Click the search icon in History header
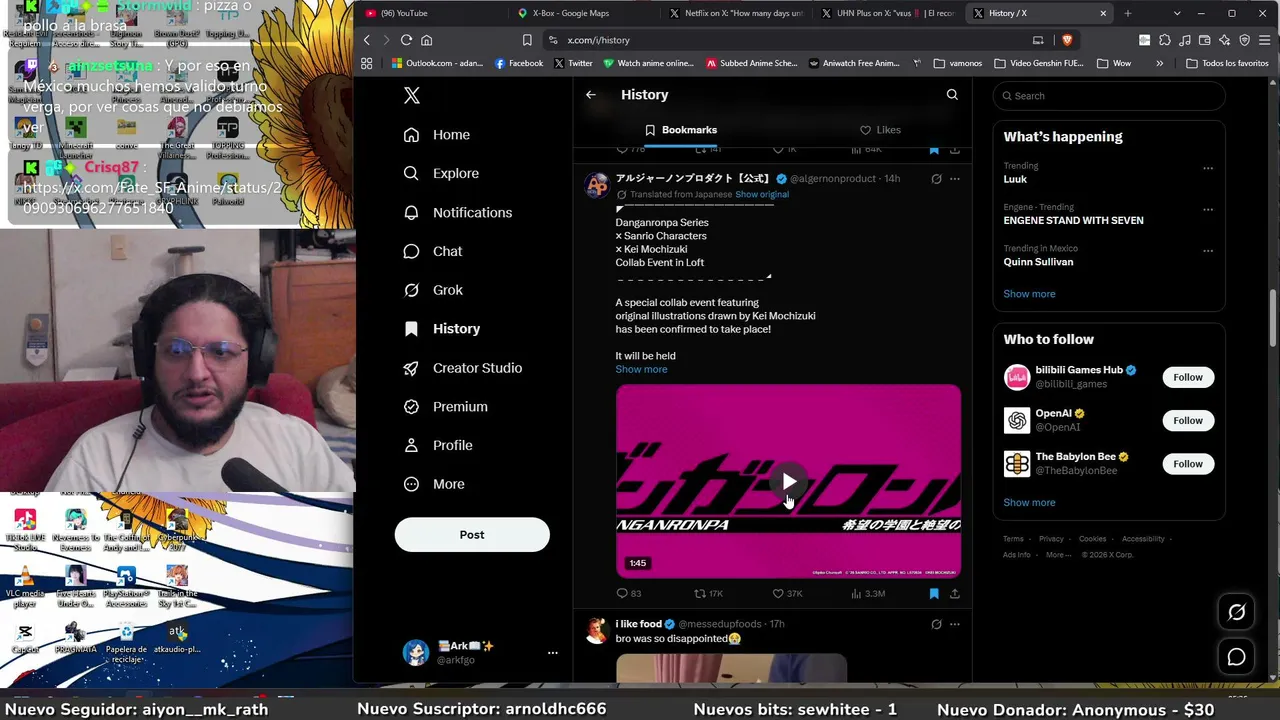 (952, 95)
